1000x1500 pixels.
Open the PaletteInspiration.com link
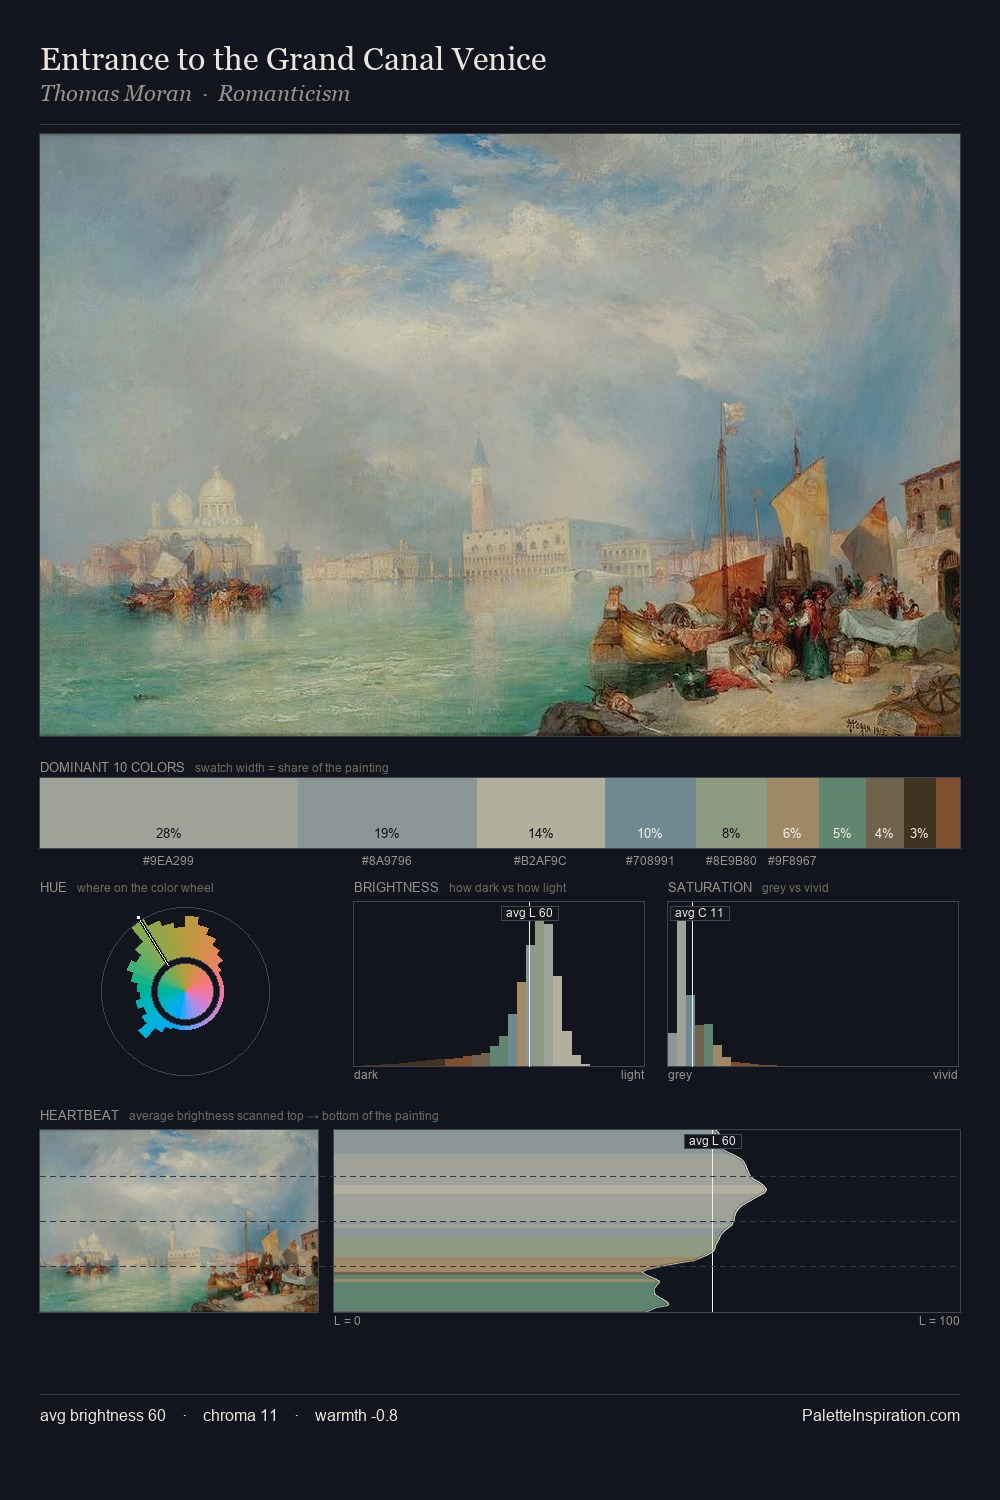tap(881, 1415)
